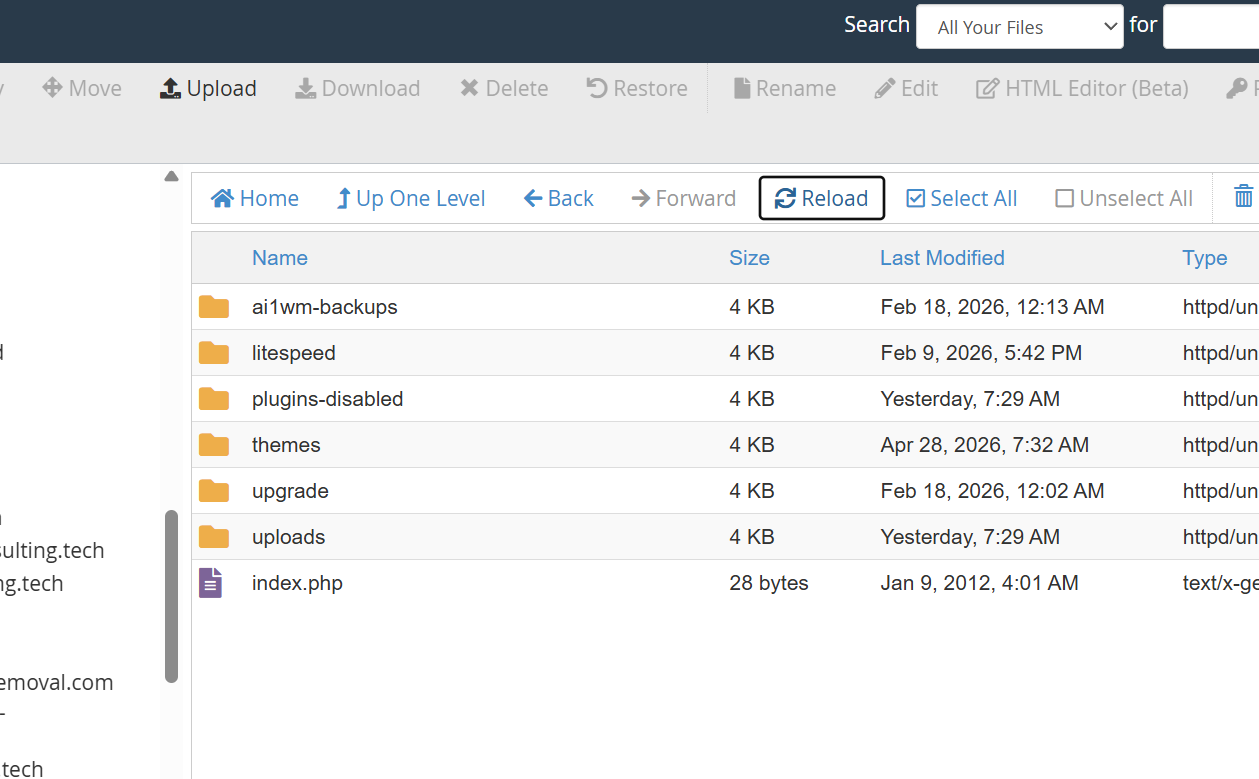Image resolution: width=1259 pixels, height=779 pixels.
Task: Click the Download toolbar icon
Action: pyautogui.click(x=305, y=88)
